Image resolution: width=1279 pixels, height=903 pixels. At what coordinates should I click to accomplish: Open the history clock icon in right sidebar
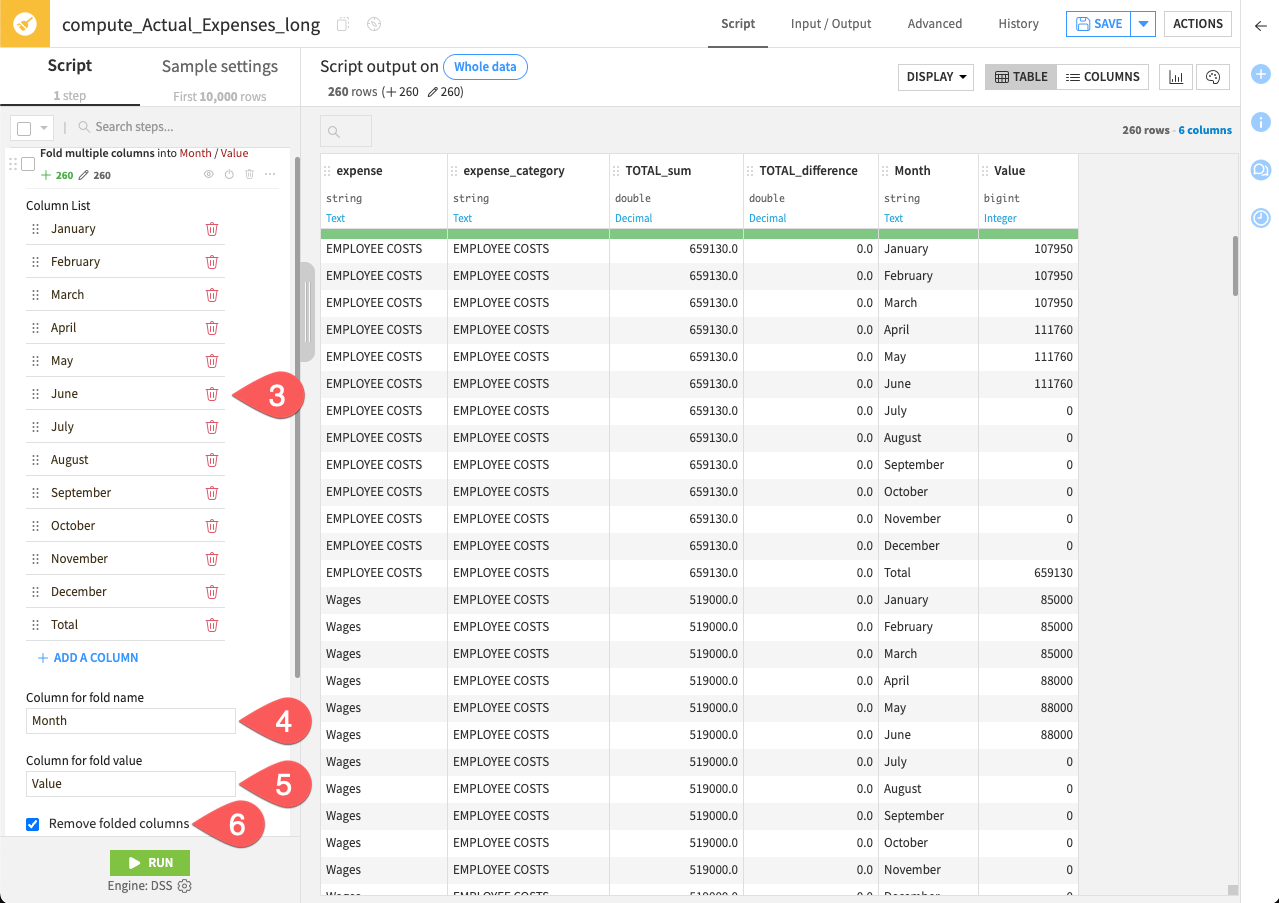[x=1260, y=218]
